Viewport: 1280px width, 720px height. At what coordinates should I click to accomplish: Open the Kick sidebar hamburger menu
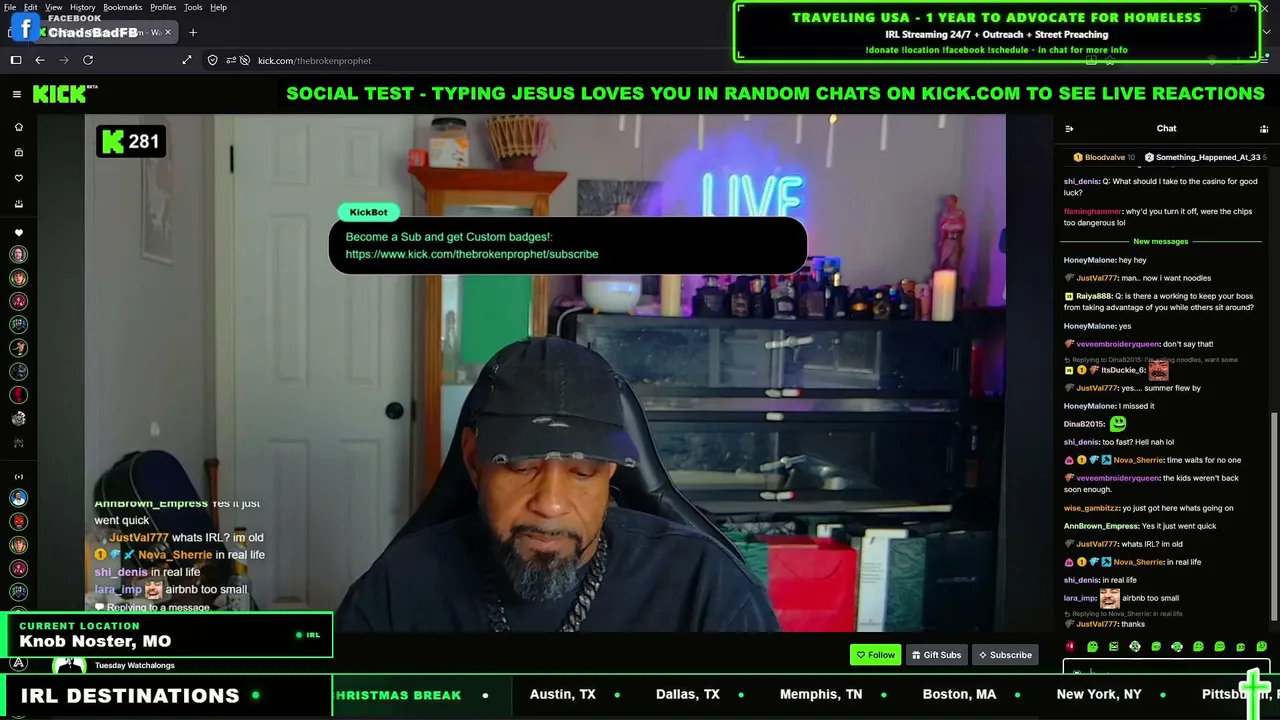pyautogui.click(x=17, y=94)
